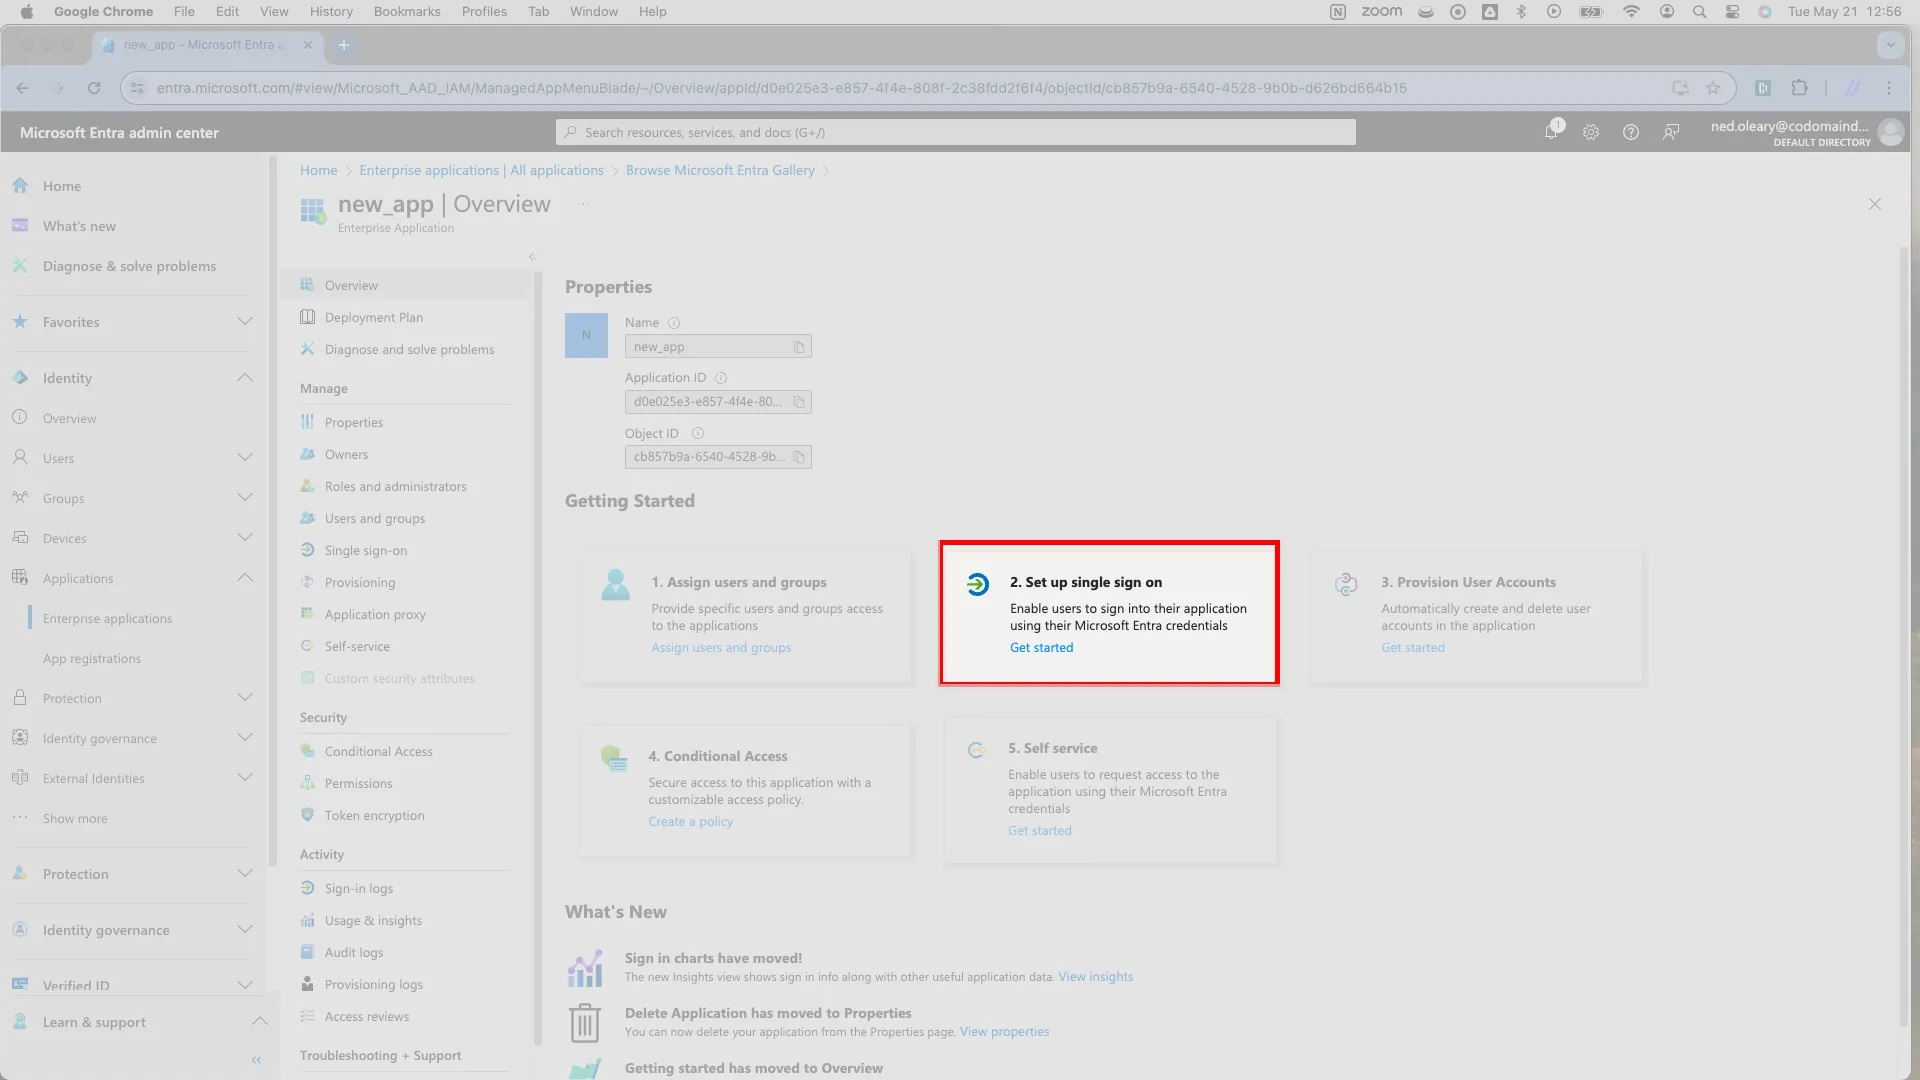Open Chrome extensions puzzle icon
The image size is (1920, 1080).
point(1800,88)
